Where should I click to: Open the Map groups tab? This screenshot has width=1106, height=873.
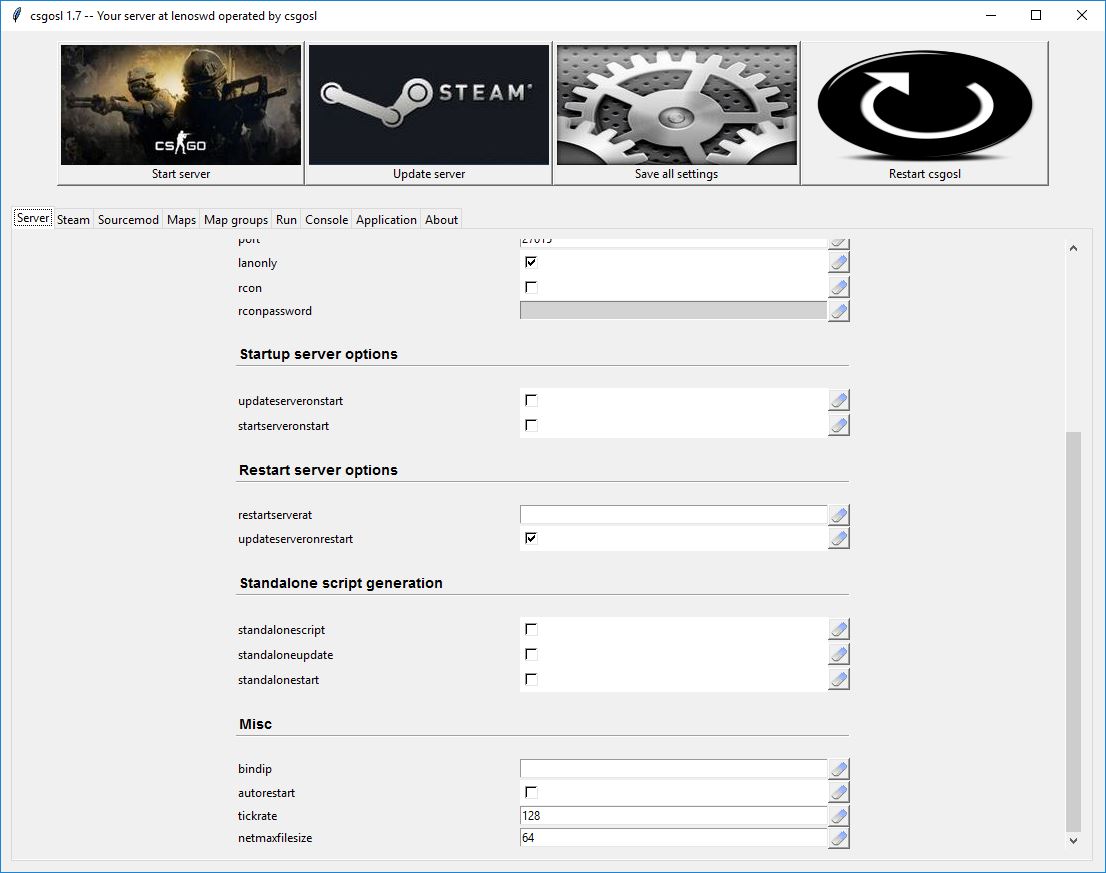[236, 219]
